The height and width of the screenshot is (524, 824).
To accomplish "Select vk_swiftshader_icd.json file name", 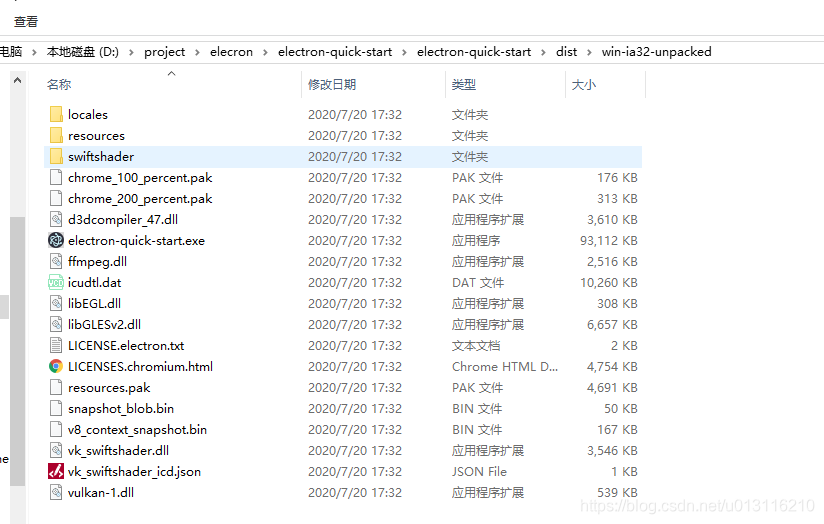I will [135, 472].
